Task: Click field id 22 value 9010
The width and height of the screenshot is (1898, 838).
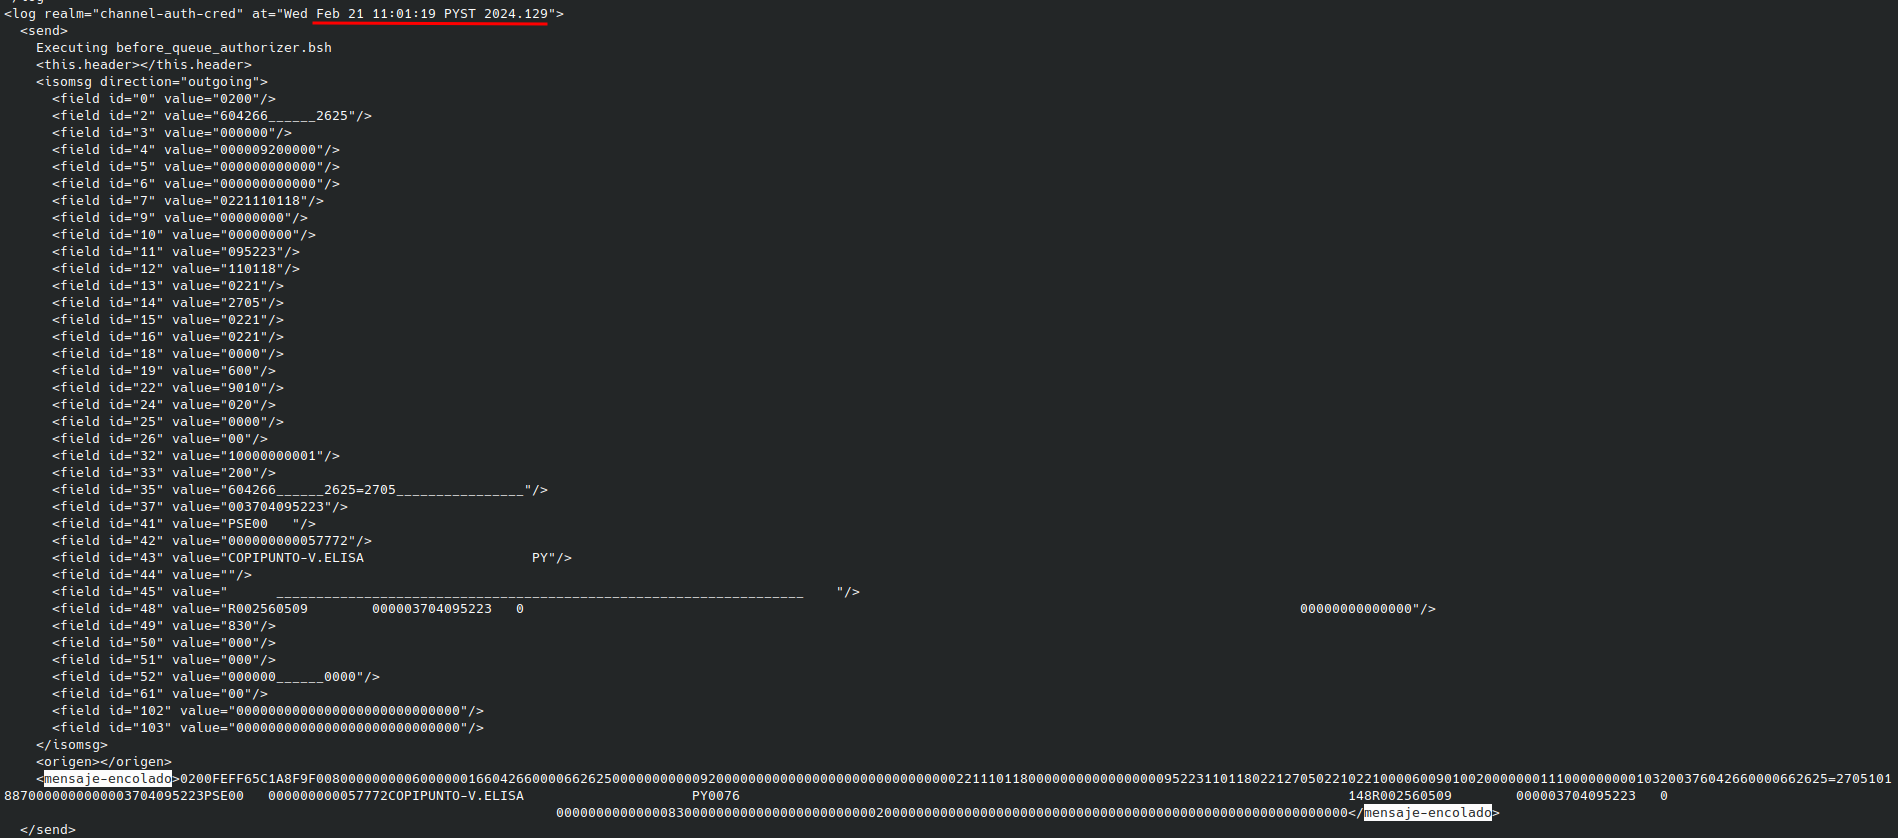Action: click(168, 388)
